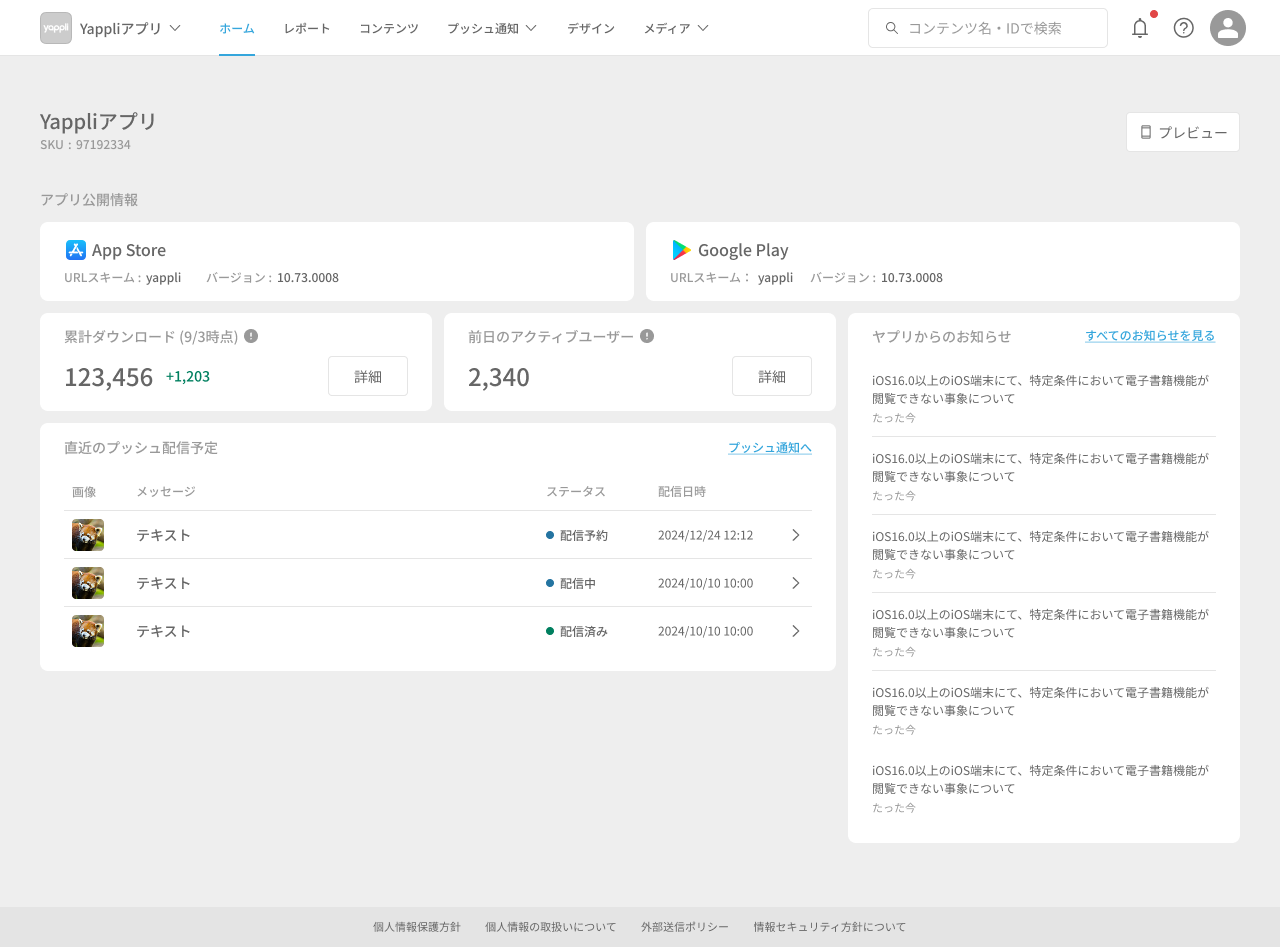Click info icon beside 累計ダウンロード
Screen dimensions: 1280x947
[251, 336]
